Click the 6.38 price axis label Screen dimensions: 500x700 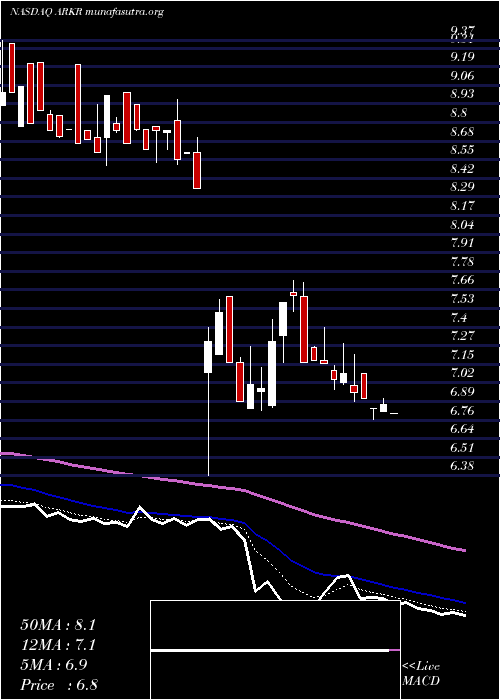click(x=462, y=466)
